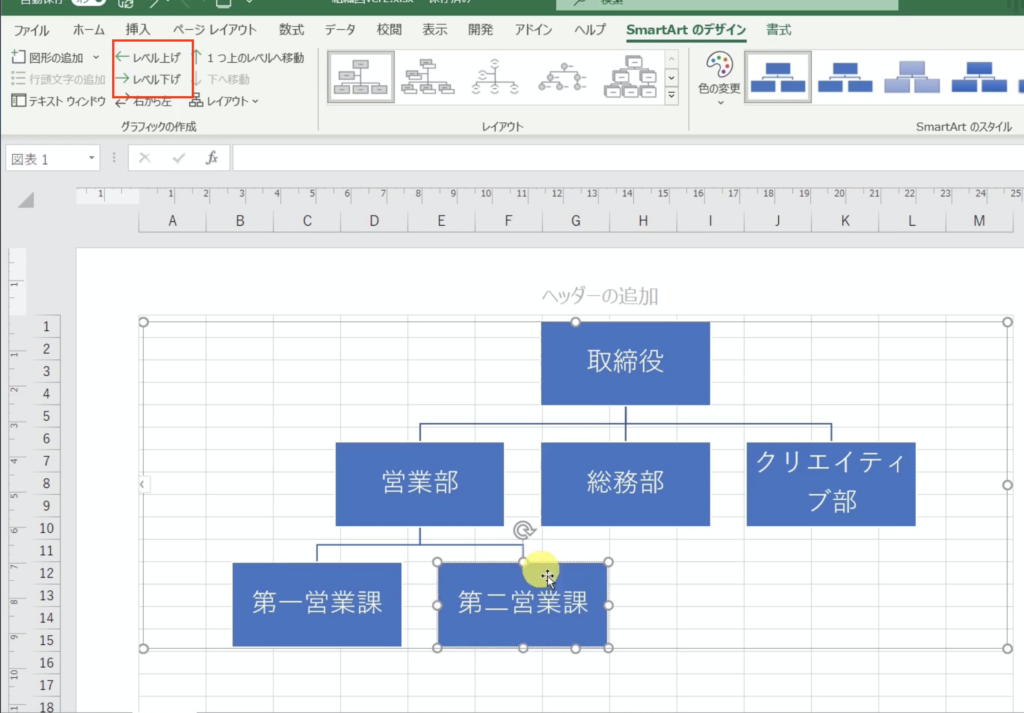
Task: Expand the layouts gallery more button
Action: [671, 95]
